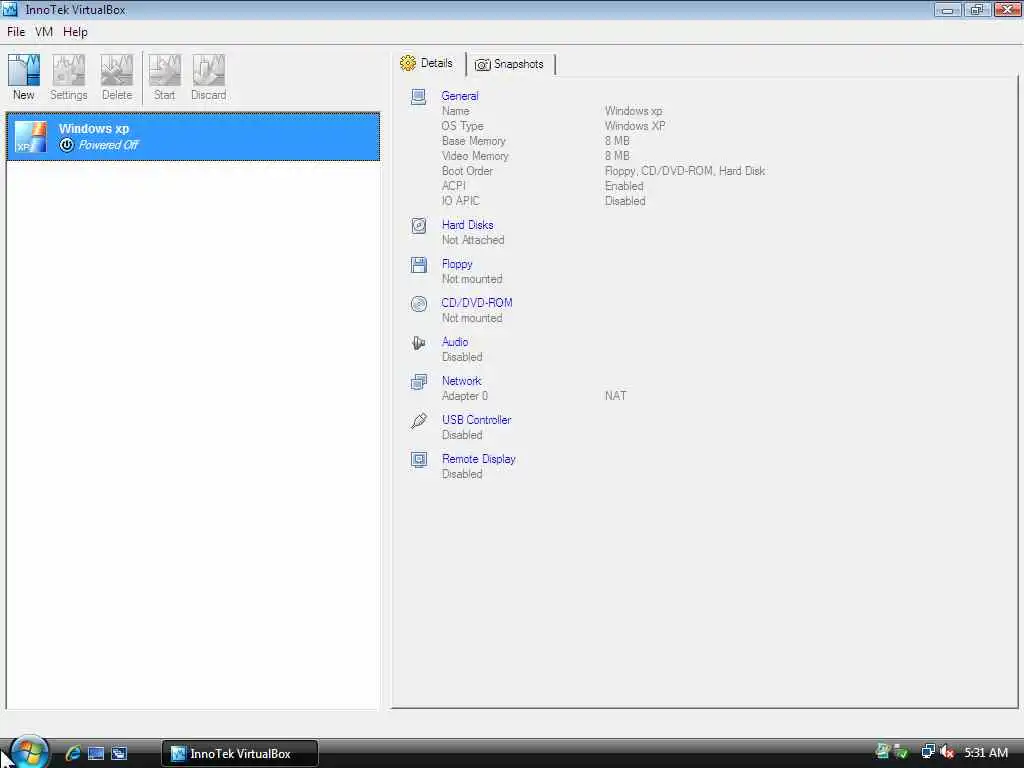This screenshot has height=768, width=1024.
Task: Open the VM menu
Action: [x=44, y=32]
